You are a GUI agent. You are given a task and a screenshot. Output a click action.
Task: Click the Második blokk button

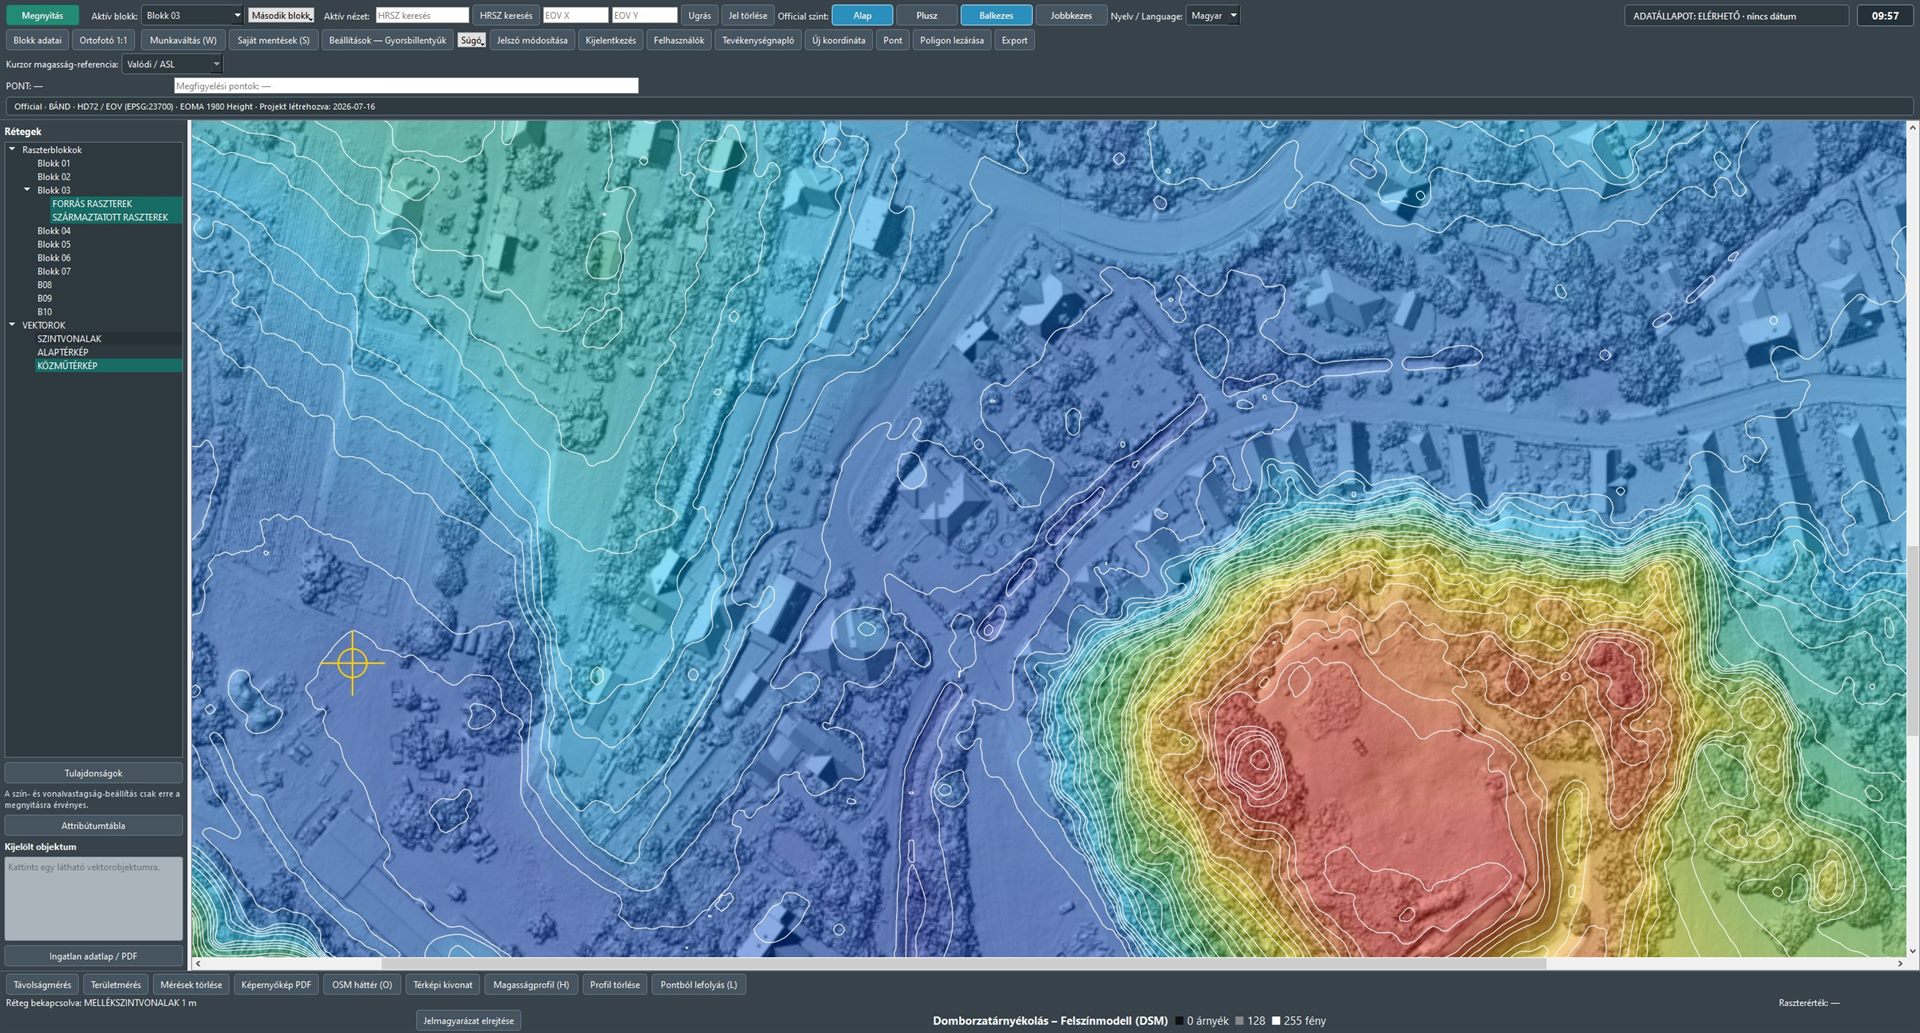point(281,16)
